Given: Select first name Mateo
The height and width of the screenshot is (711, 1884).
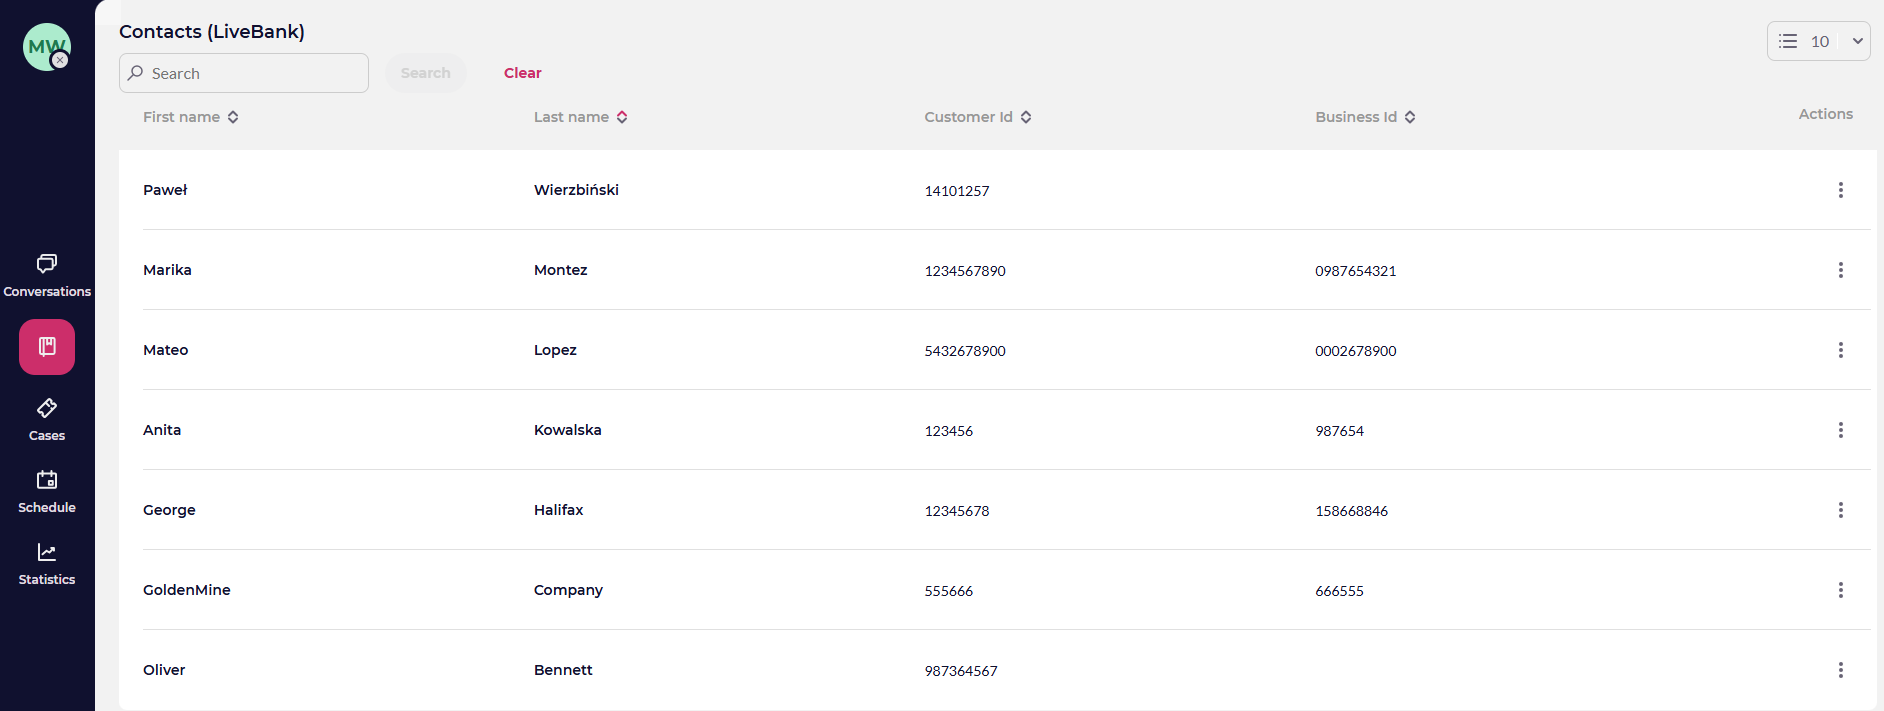Looking at the screenshot, I should point(166,350).
